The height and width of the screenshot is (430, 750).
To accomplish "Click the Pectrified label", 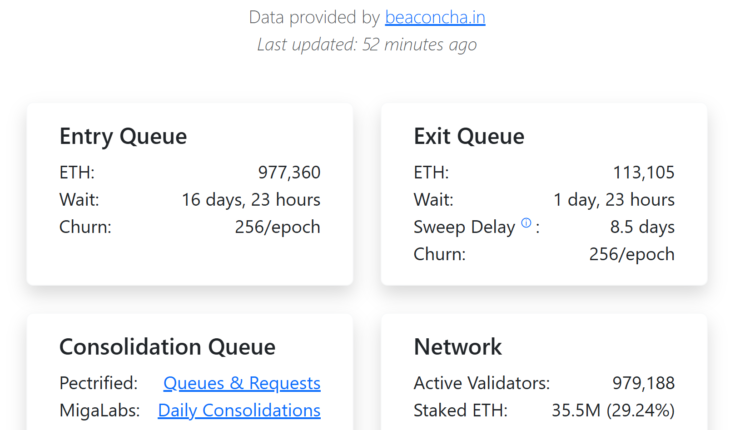I will point(99,383).
